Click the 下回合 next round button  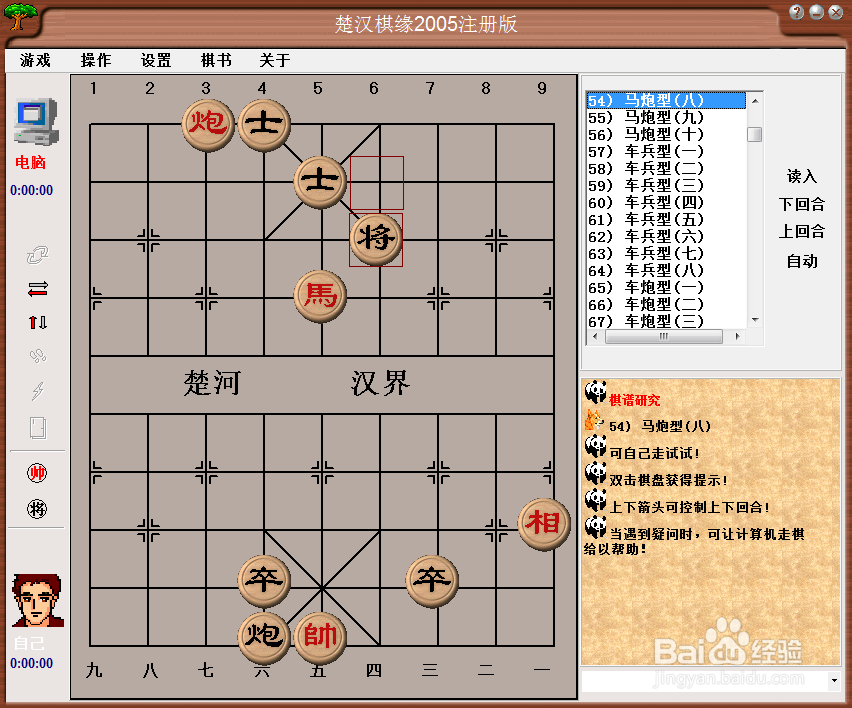point(802,204)
